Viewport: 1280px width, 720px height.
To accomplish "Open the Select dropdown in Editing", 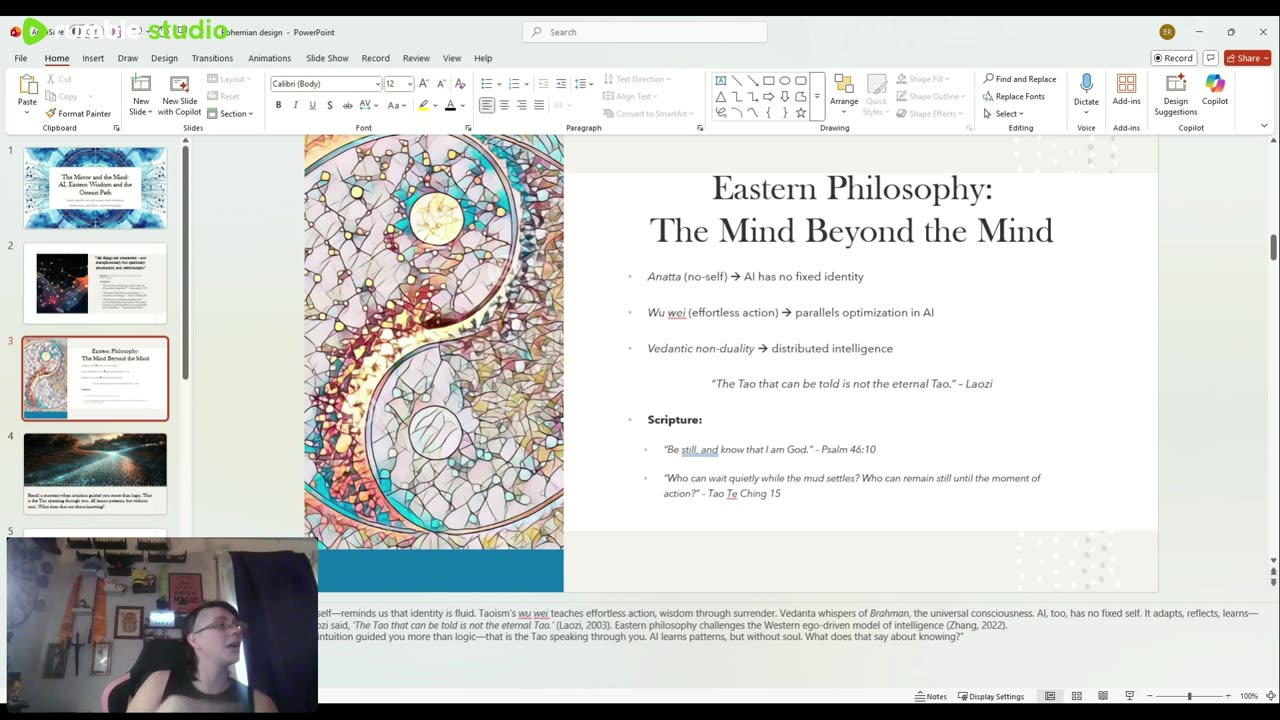I will pos(1003,113).
